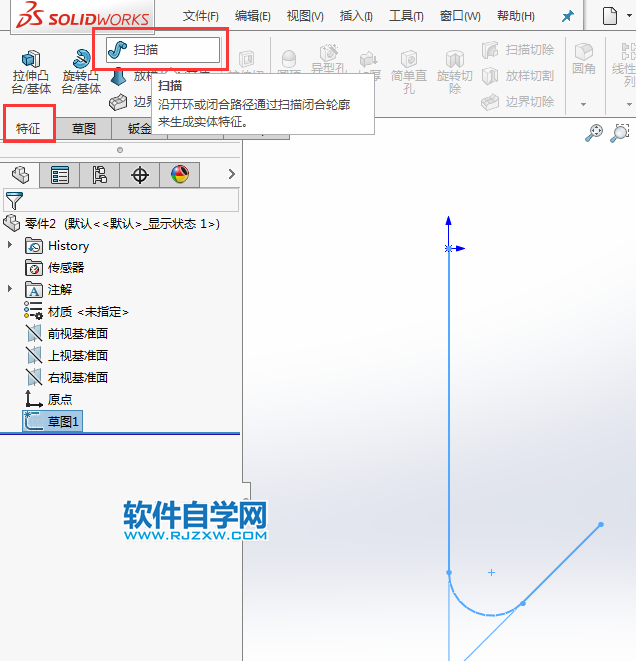Switch to the 草图 (Sketch) tab
The height and width of the screenshot is (661, 636).
click(x=83, y=128)
